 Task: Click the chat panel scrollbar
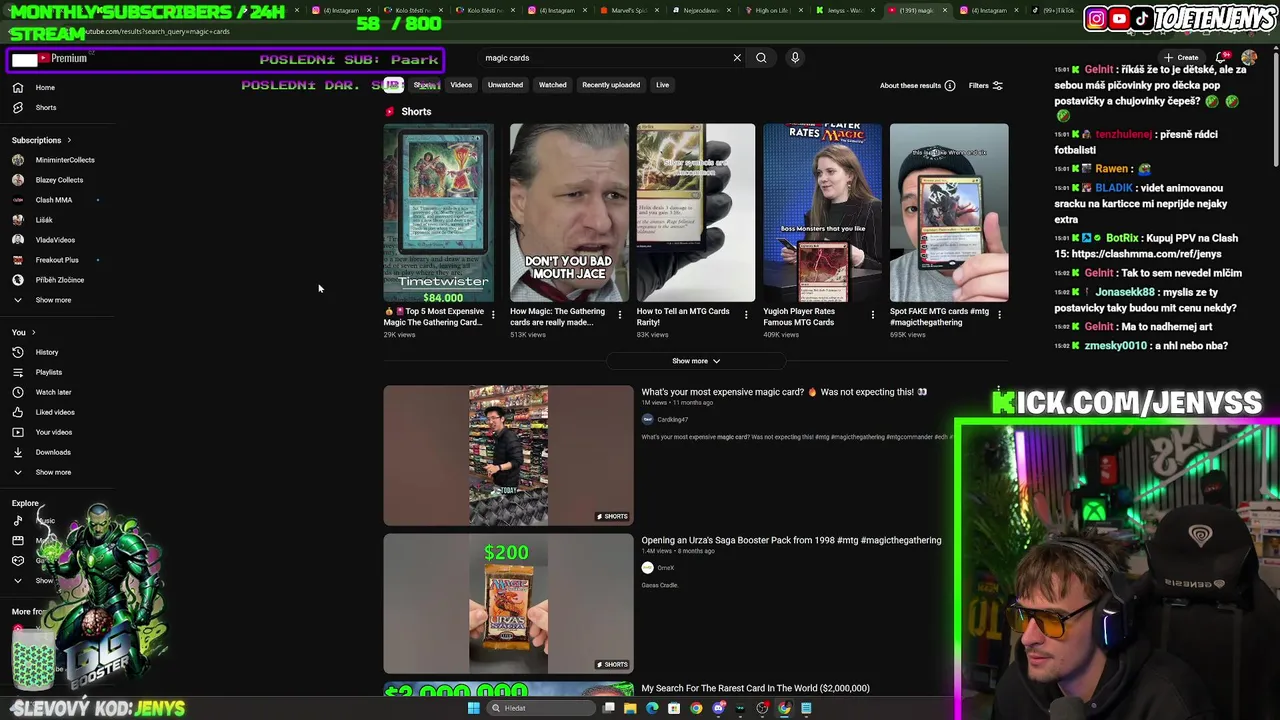point(1276,110)
